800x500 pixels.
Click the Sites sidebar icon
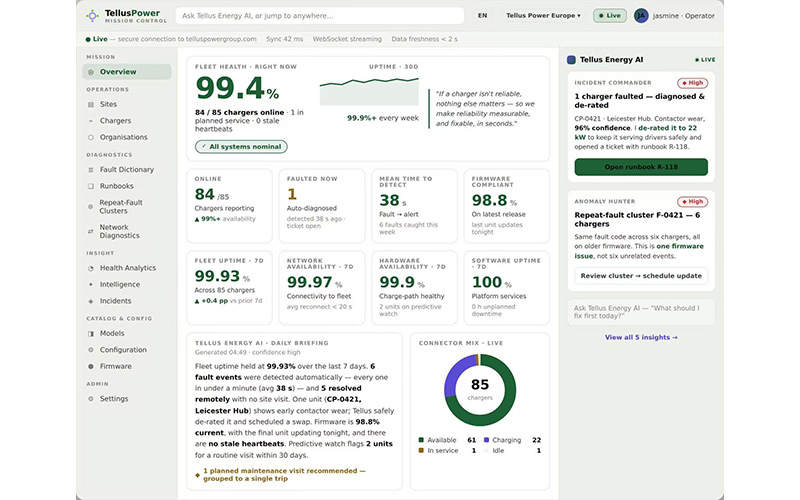pos(91,104)
